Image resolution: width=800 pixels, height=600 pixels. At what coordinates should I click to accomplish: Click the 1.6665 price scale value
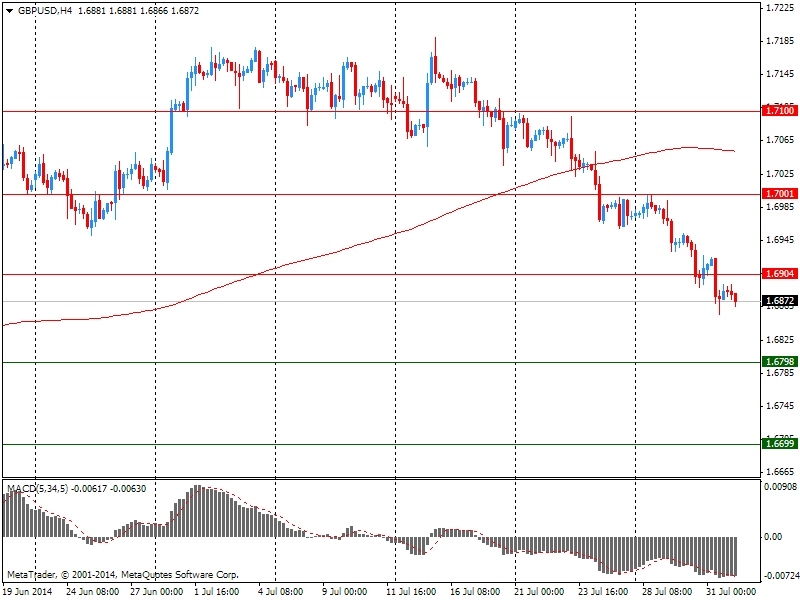point(781,472)
